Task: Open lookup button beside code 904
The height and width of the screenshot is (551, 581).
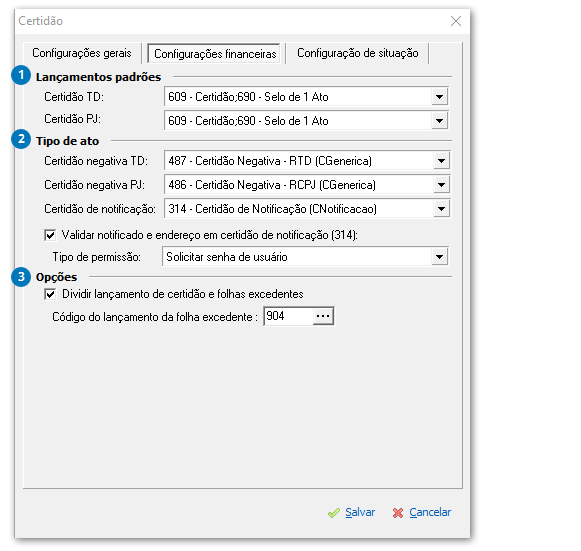Action: pos(323,316)
